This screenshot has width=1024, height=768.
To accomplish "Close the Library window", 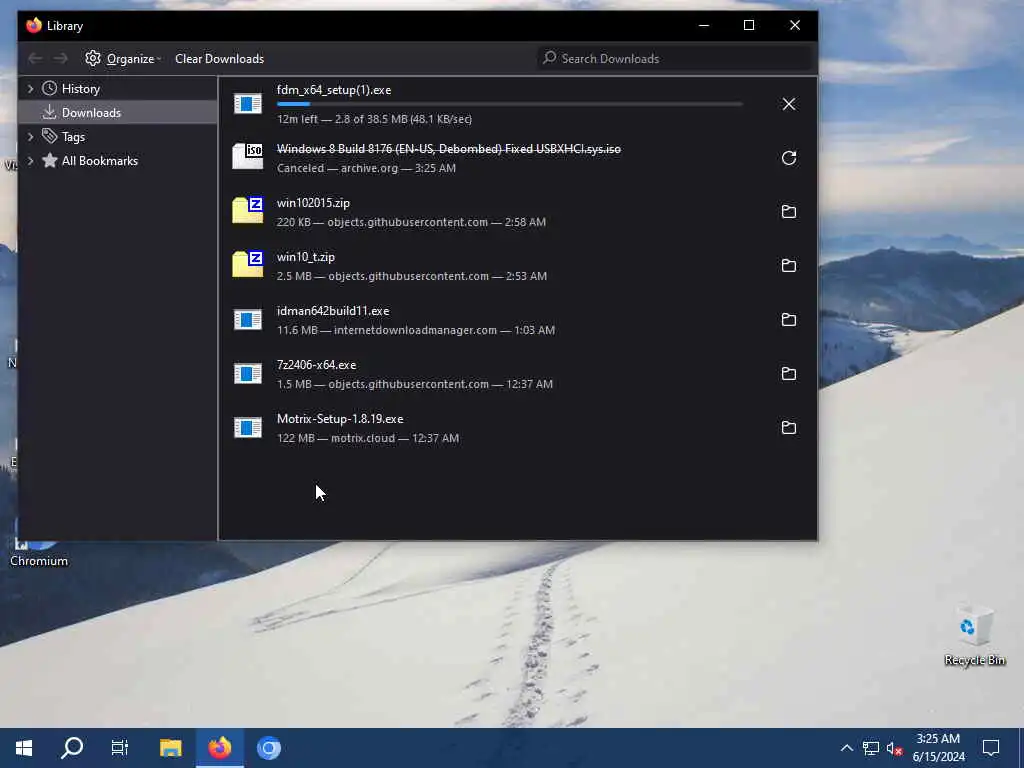I will pyautogui.click(x=795, y=25).
